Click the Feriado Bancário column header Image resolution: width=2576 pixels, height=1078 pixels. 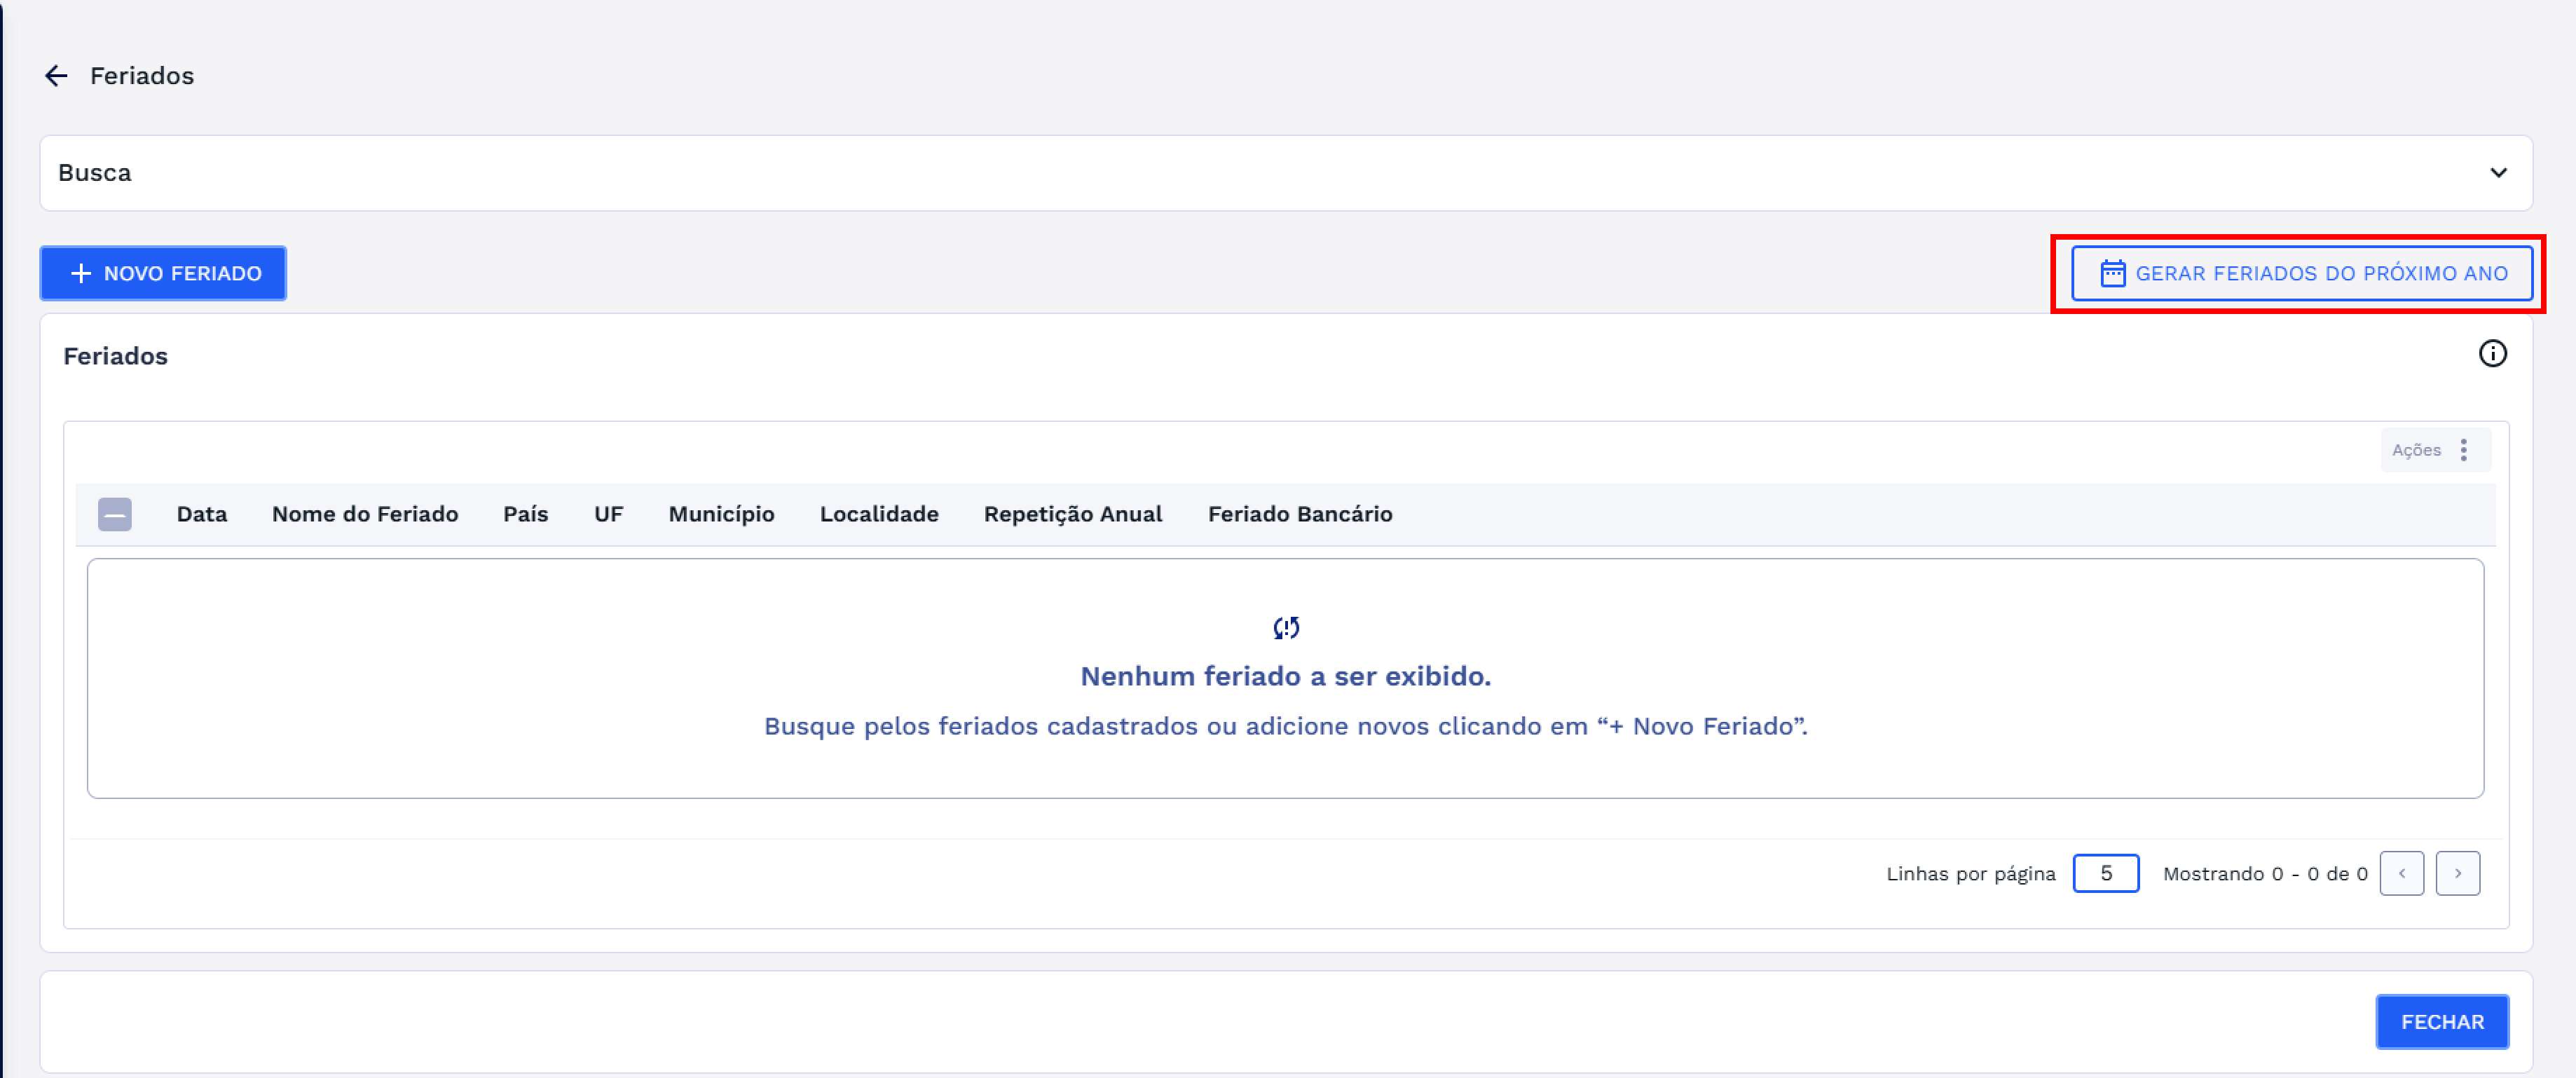pos(1299,514)
